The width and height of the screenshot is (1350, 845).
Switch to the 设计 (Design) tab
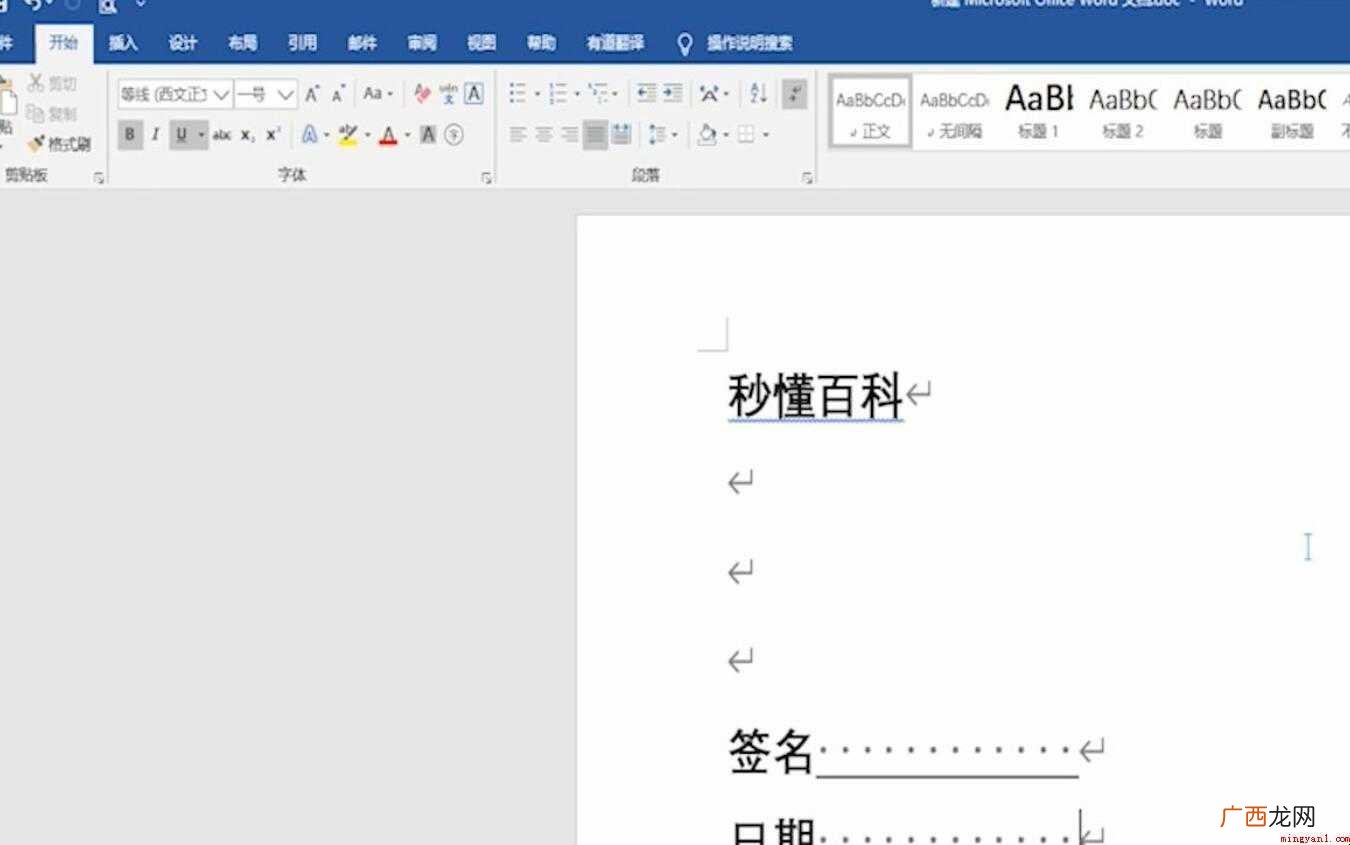click(x=183, y=43)
